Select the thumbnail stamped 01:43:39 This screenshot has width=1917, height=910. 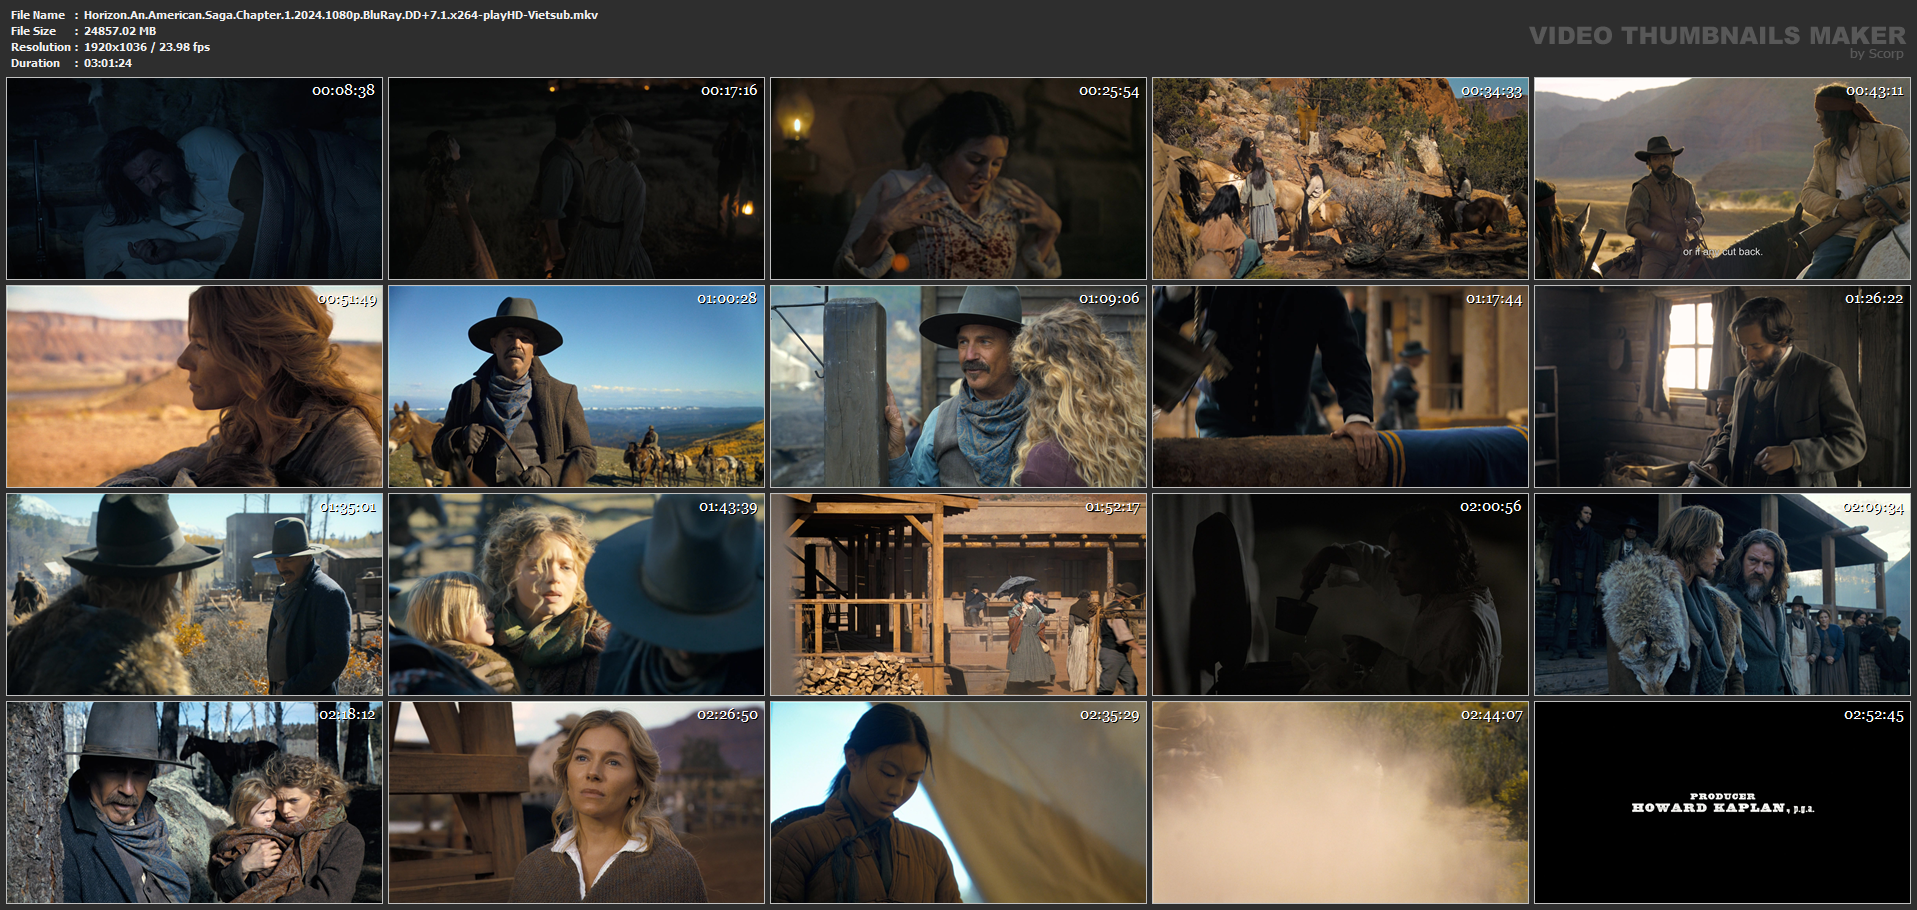point(576,595)
